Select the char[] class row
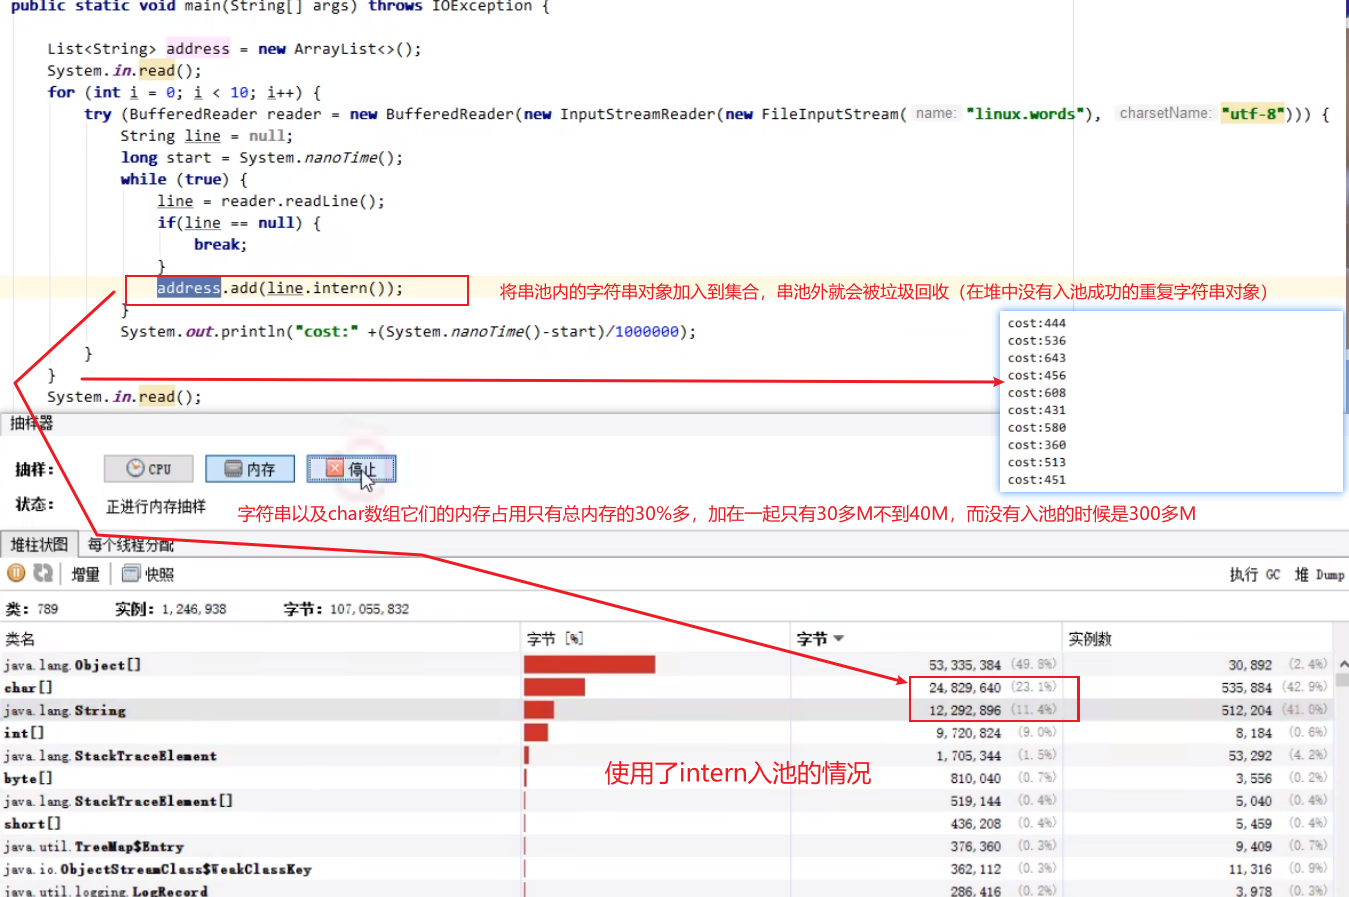This screenshot has width=1349, height=897. (28, 688)
